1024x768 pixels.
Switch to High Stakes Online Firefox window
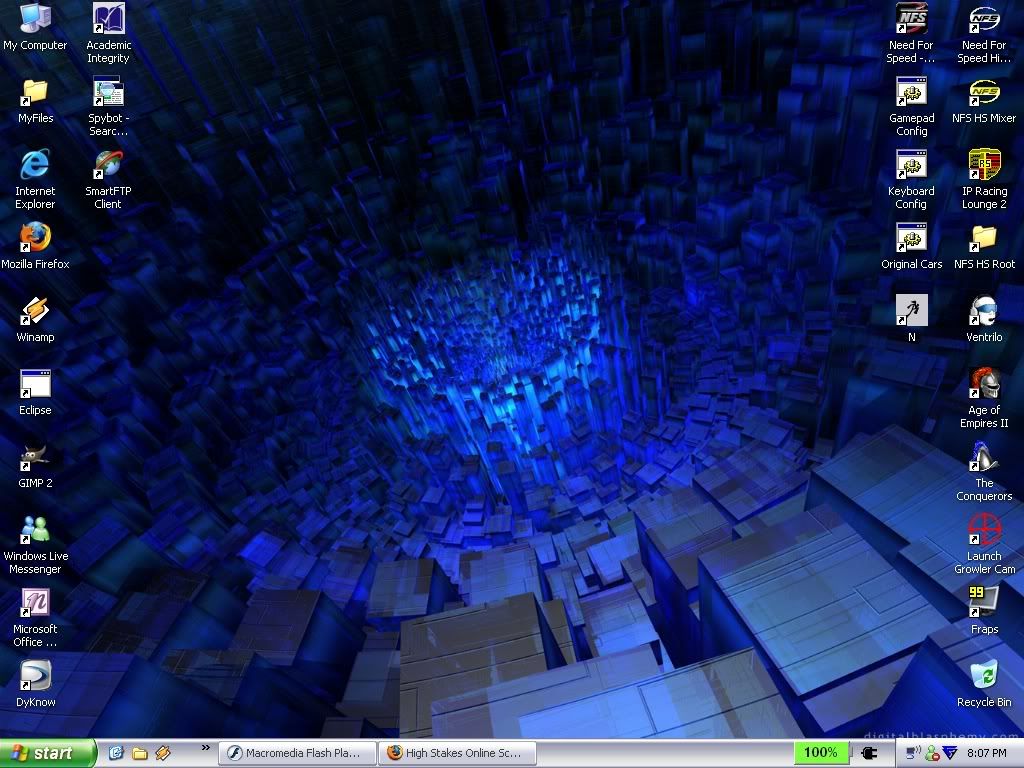458,753
